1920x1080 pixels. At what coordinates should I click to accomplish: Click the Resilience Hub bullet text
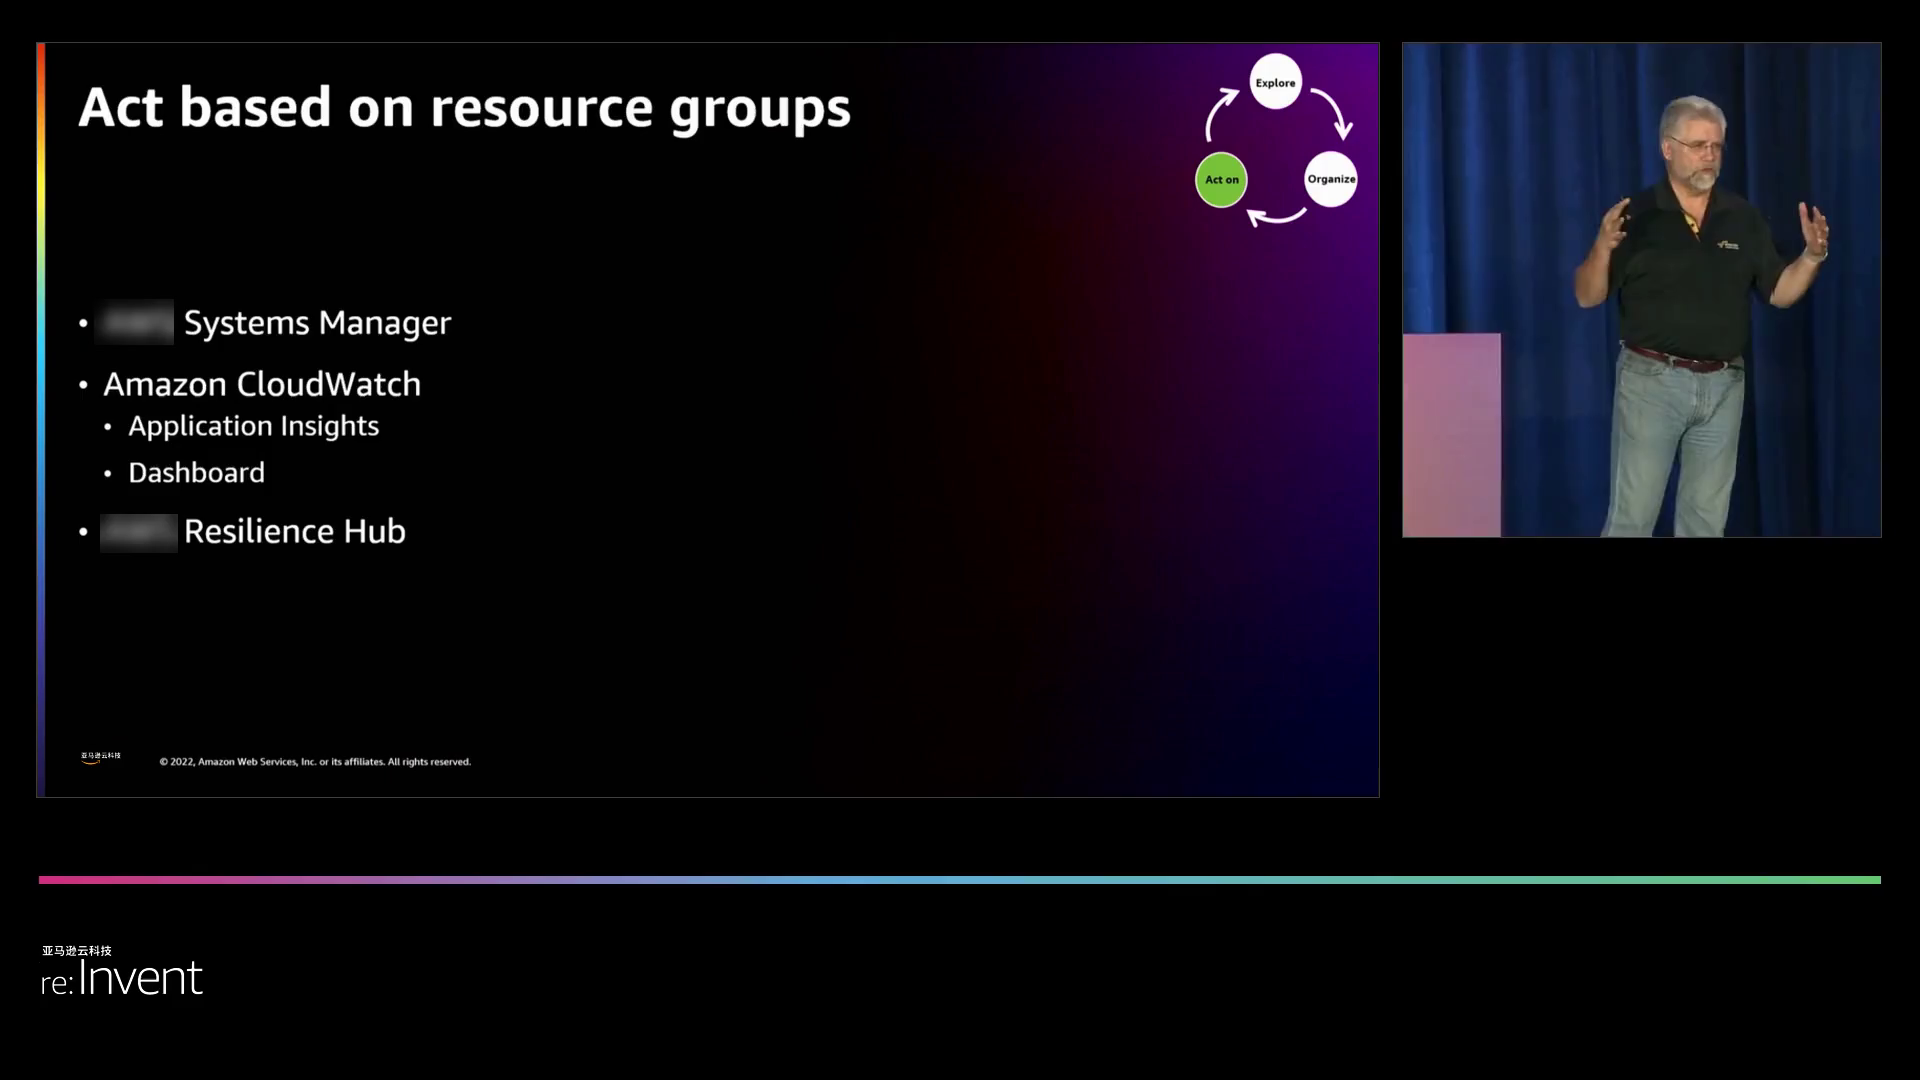pos(294,531)
